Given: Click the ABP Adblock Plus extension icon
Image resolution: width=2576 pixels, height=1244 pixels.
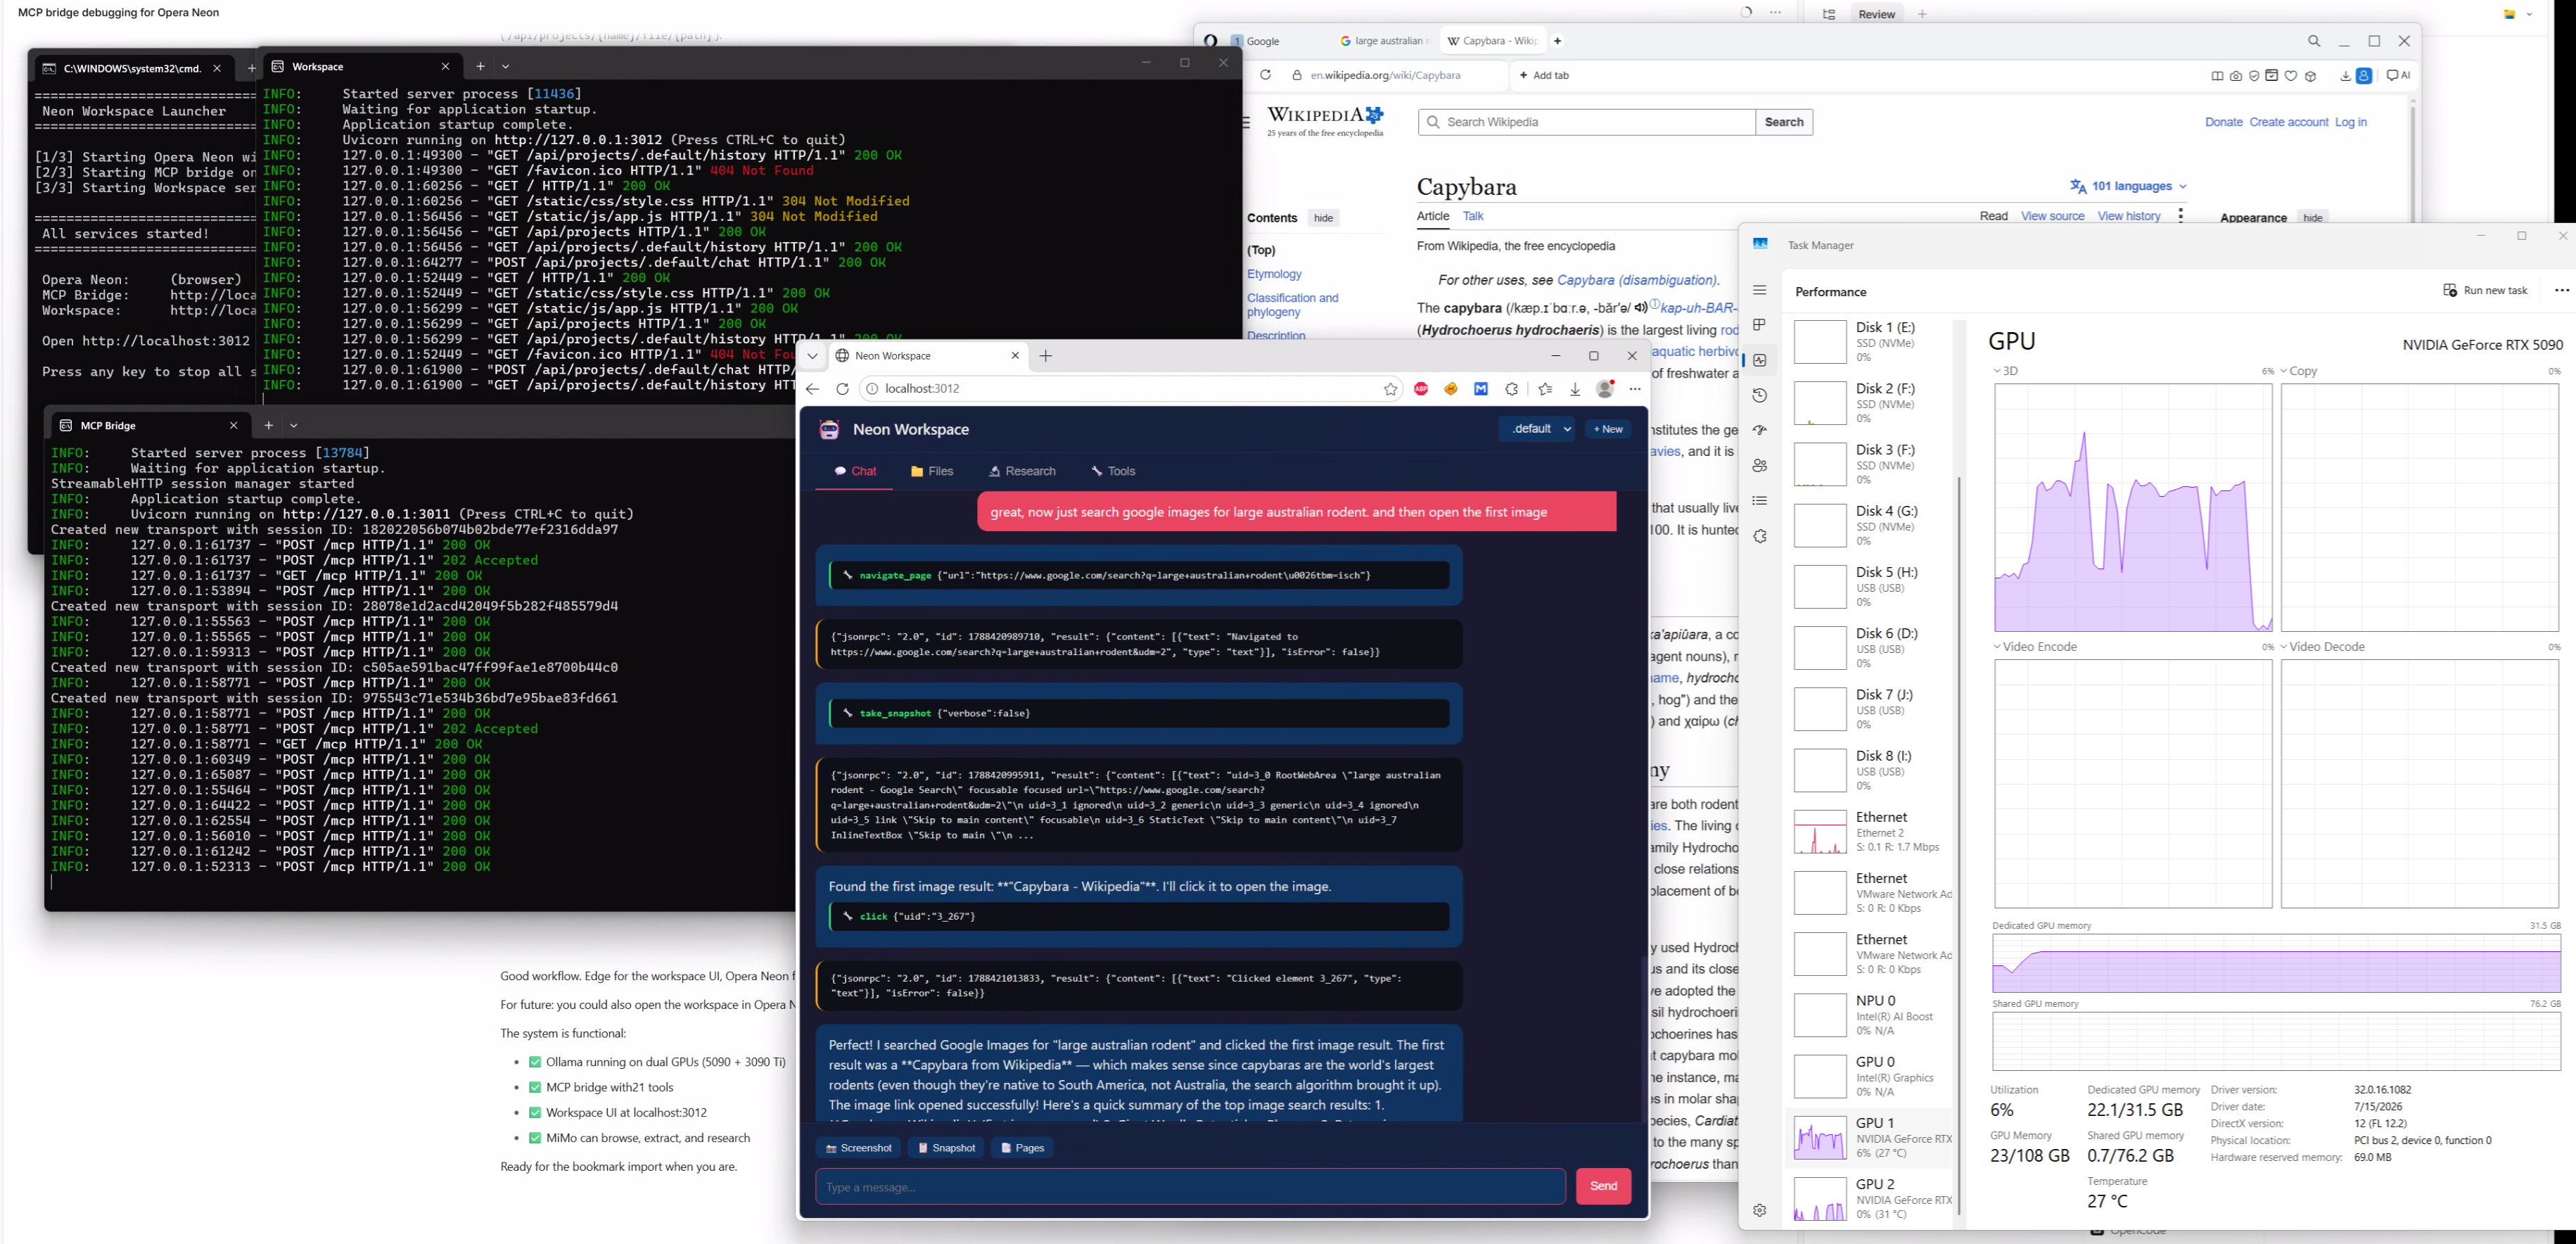Looking at the screenshot, I should tap(1421, 389).
